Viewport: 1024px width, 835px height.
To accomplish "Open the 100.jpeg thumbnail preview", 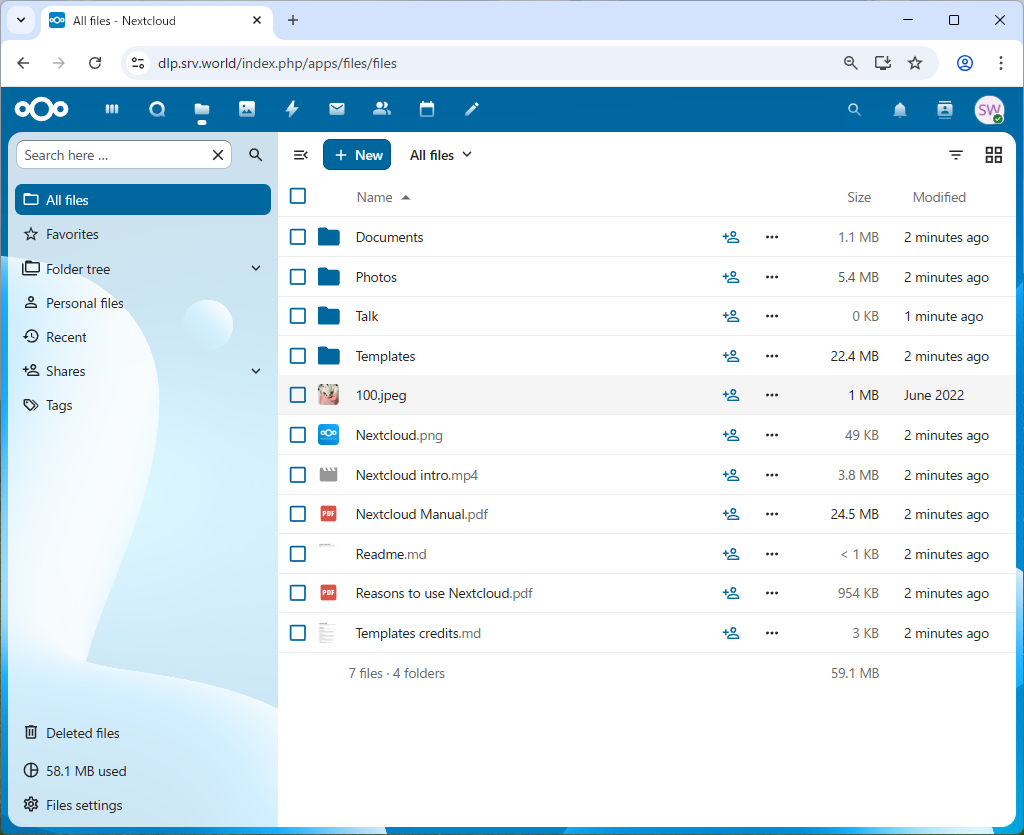I will coord(328,395).
